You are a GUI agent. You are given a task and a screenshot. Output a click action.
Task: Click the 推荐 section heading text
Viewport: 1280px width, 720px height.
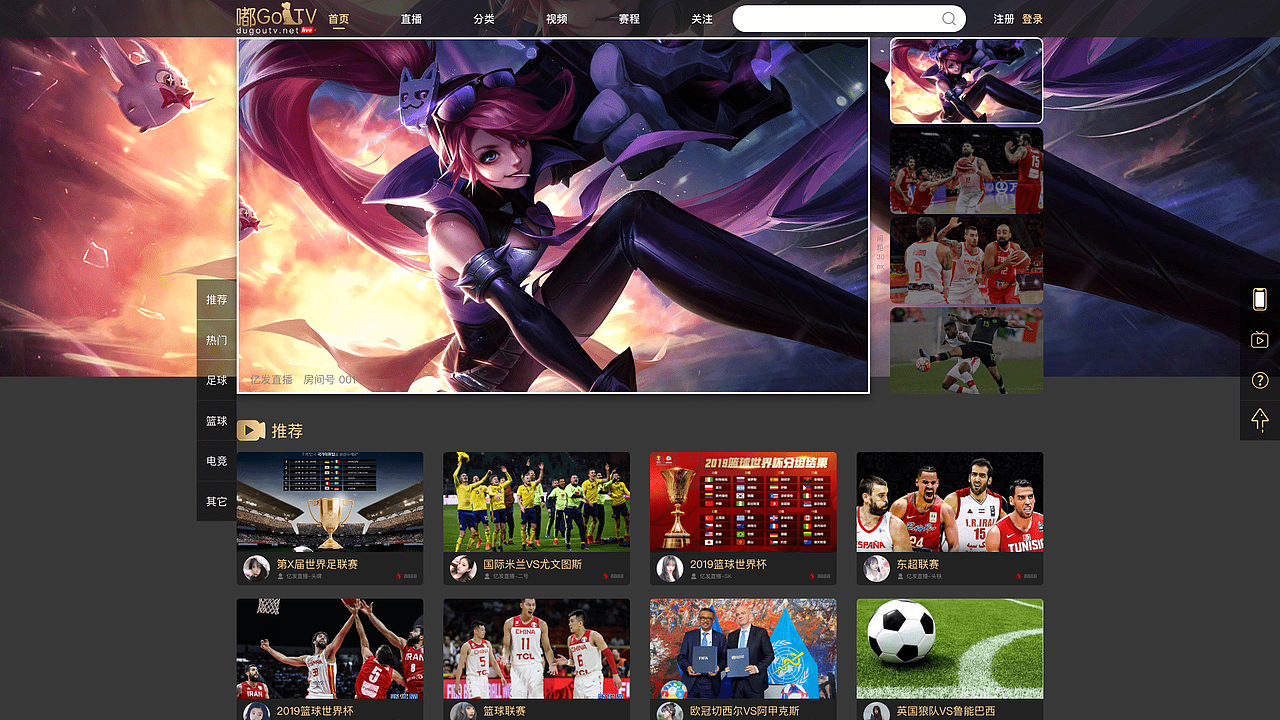[287, 431]
